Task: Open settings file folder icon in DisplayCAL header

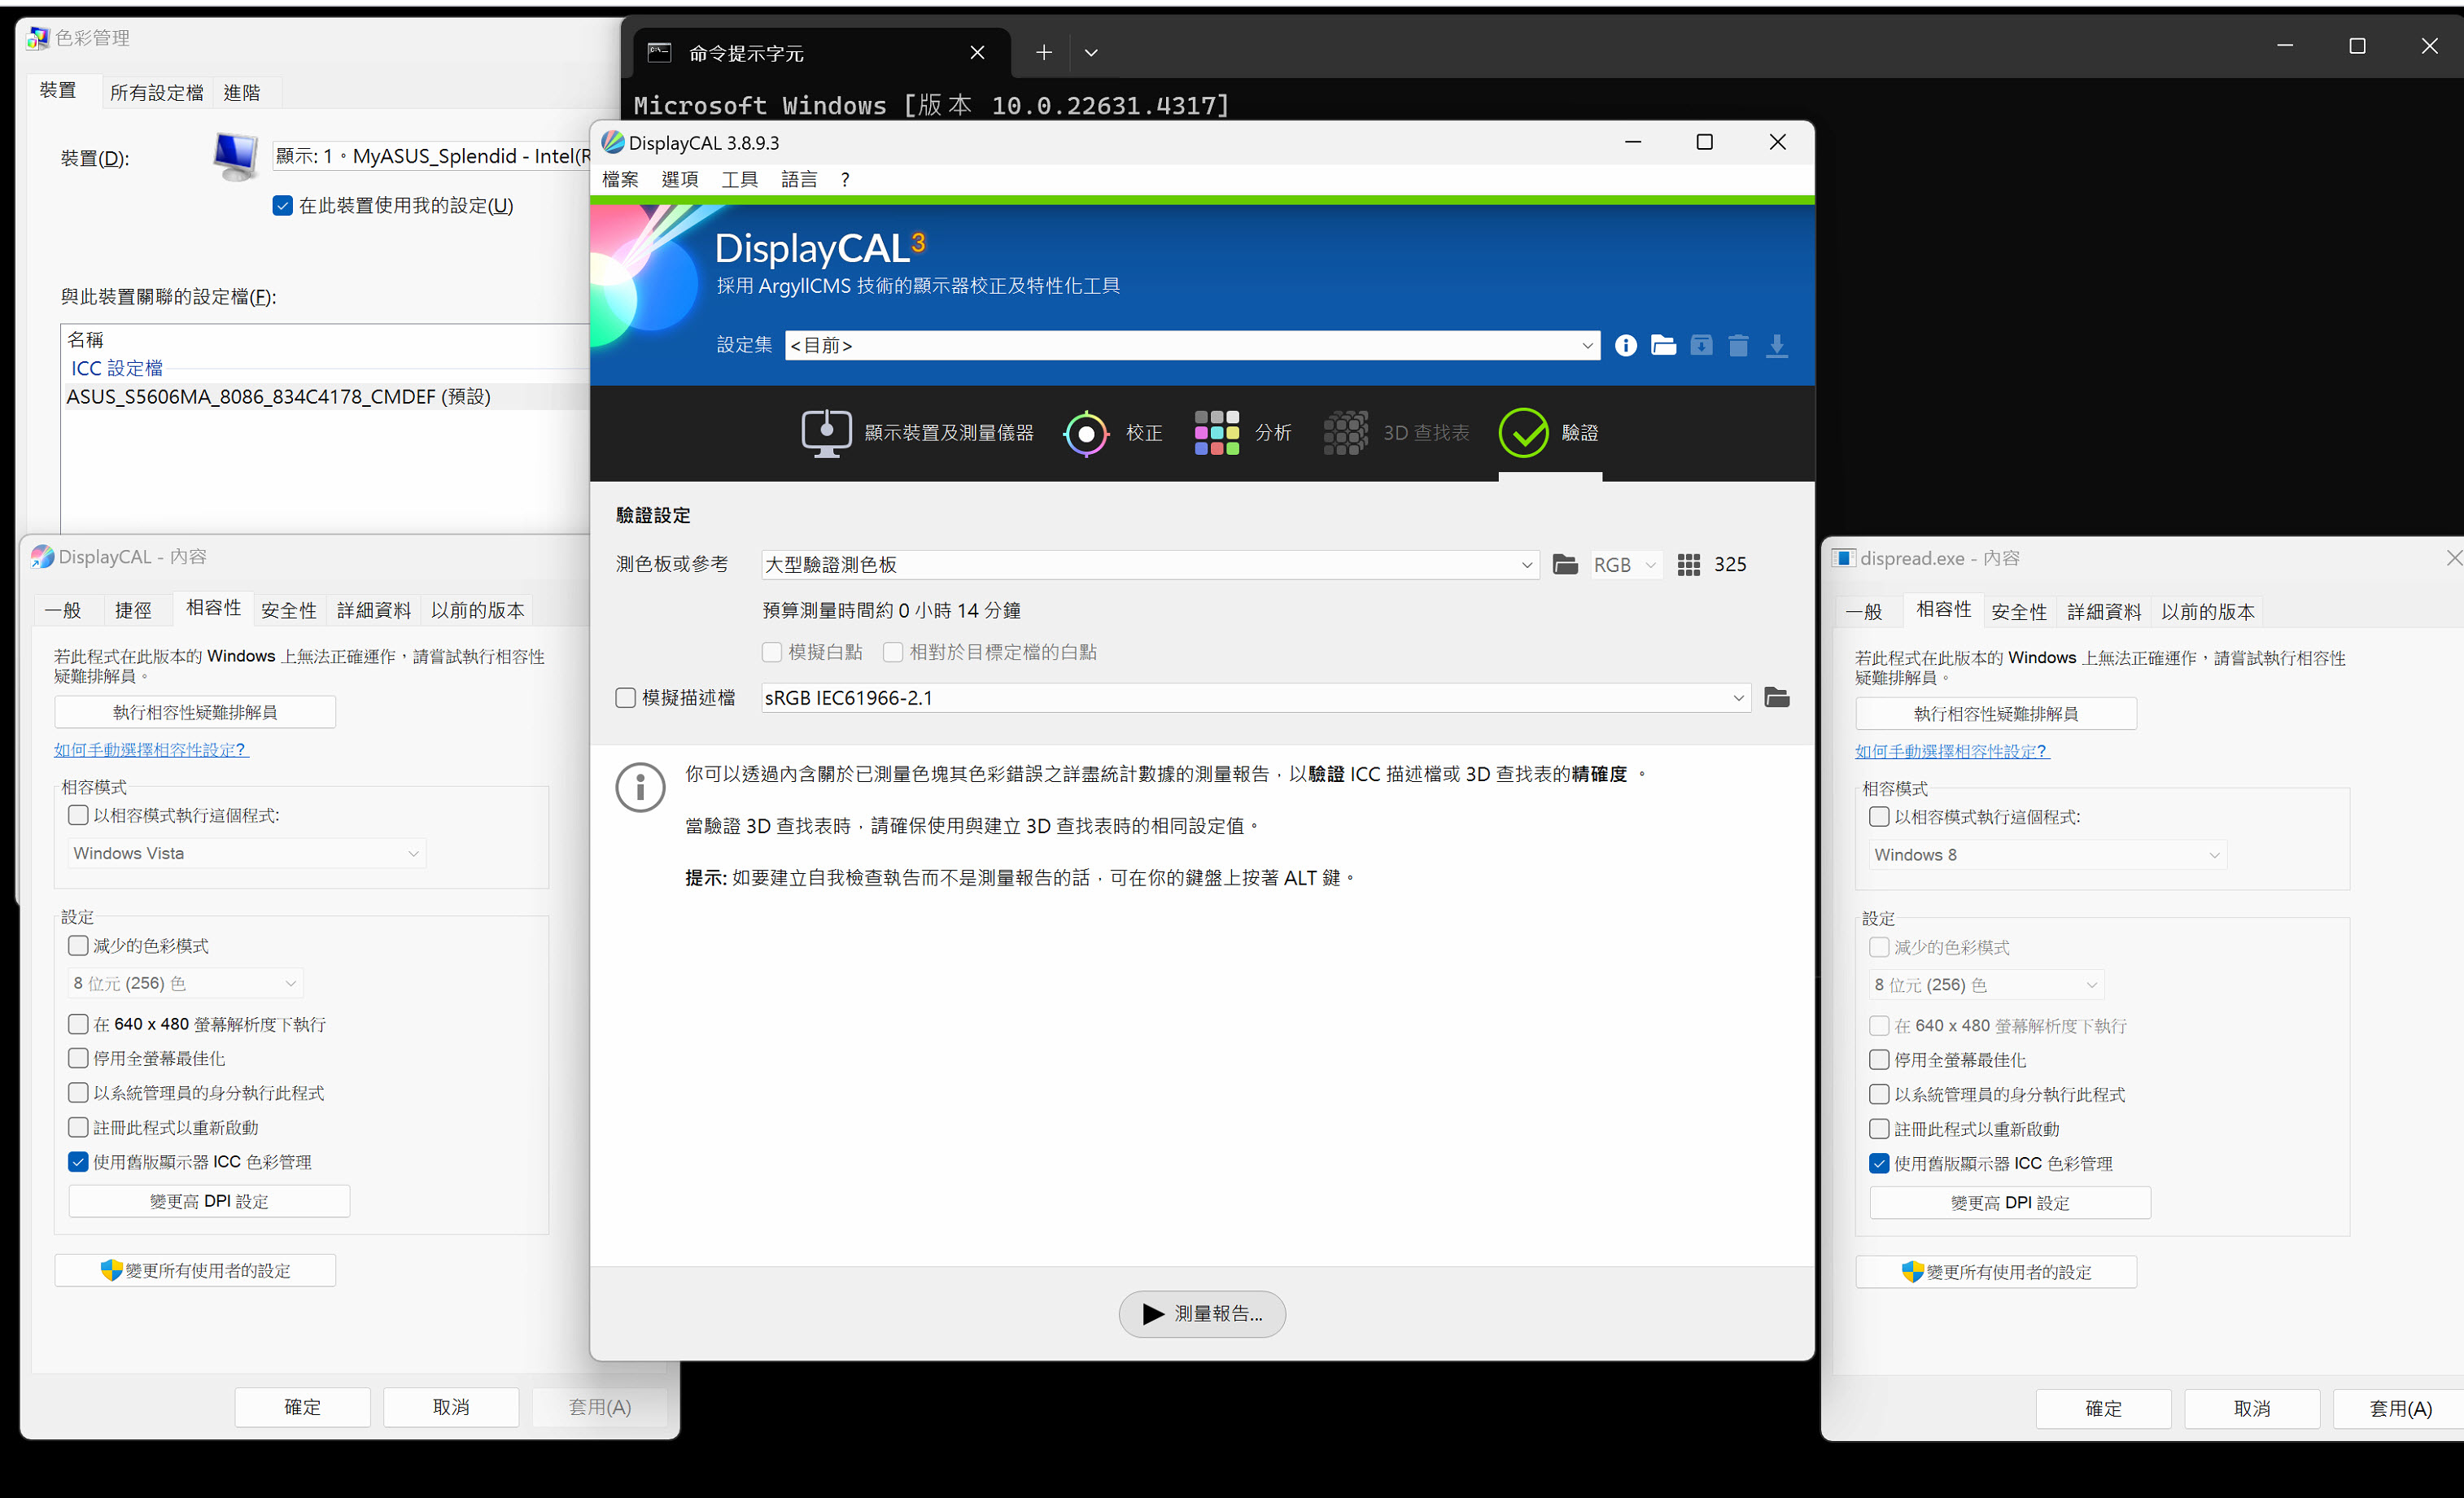Action: pos(1663,345)
